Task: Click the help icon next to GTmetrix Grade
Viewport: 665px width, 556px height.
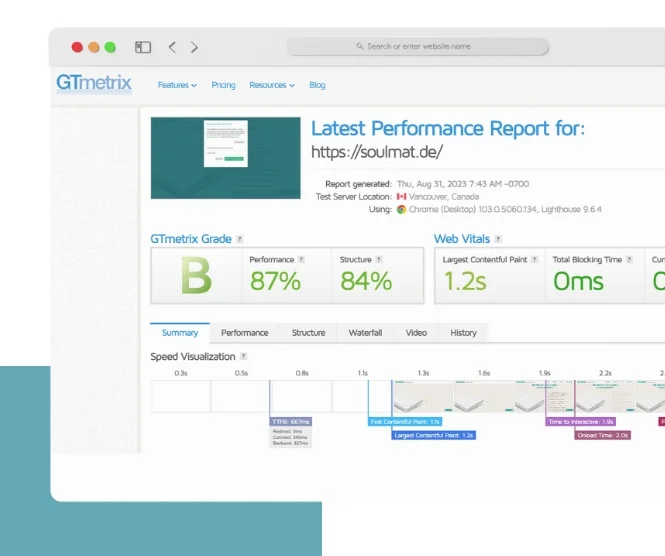Action: 240,239
